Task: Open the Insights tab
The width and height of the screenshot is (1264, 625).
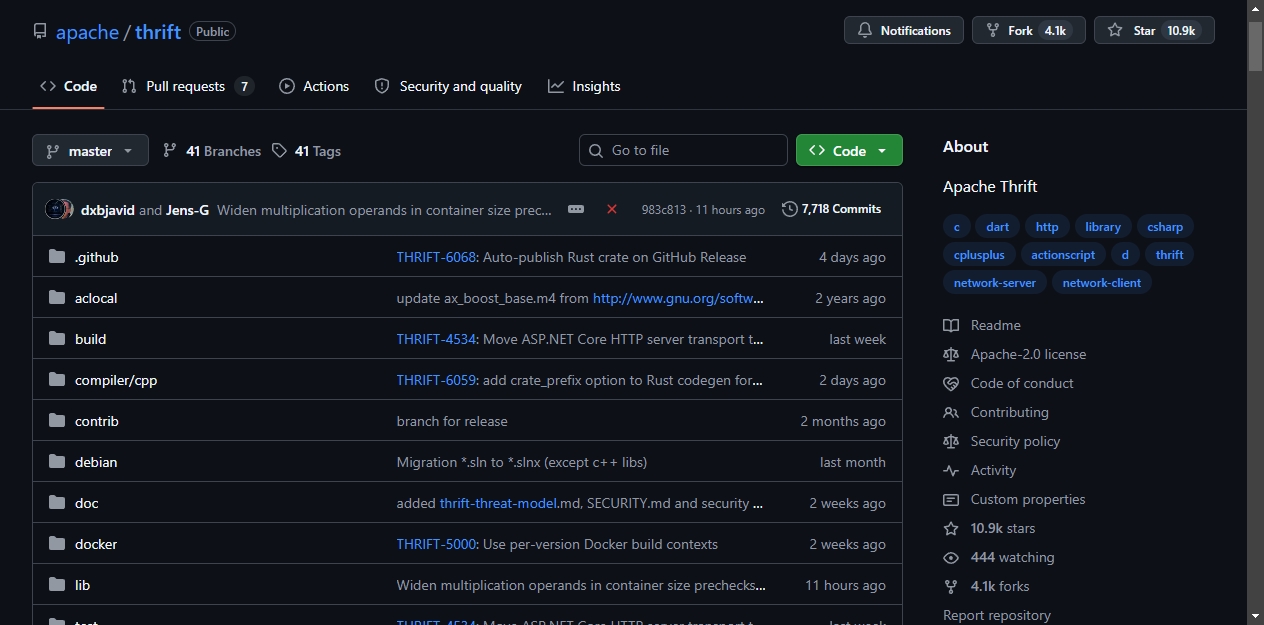Action: click(584, 86)
